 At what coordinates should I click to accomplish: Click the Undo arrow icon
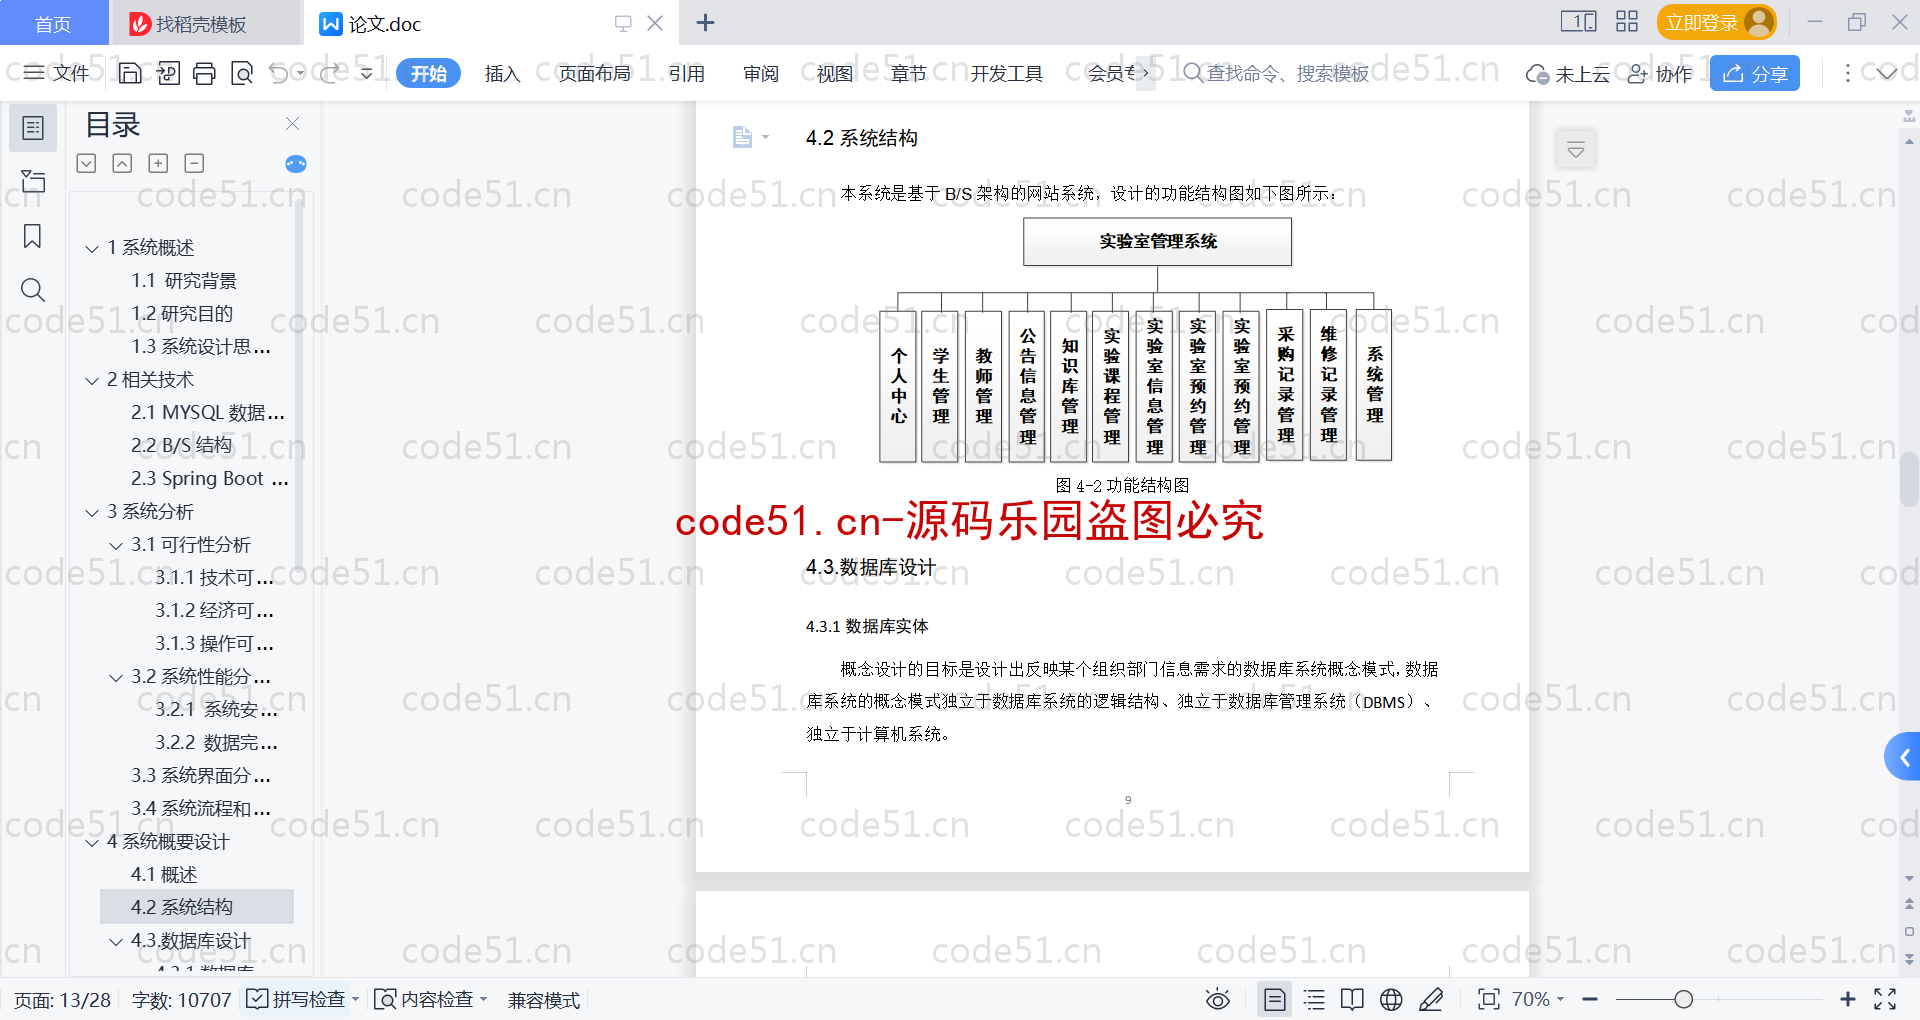pos(279,73)
